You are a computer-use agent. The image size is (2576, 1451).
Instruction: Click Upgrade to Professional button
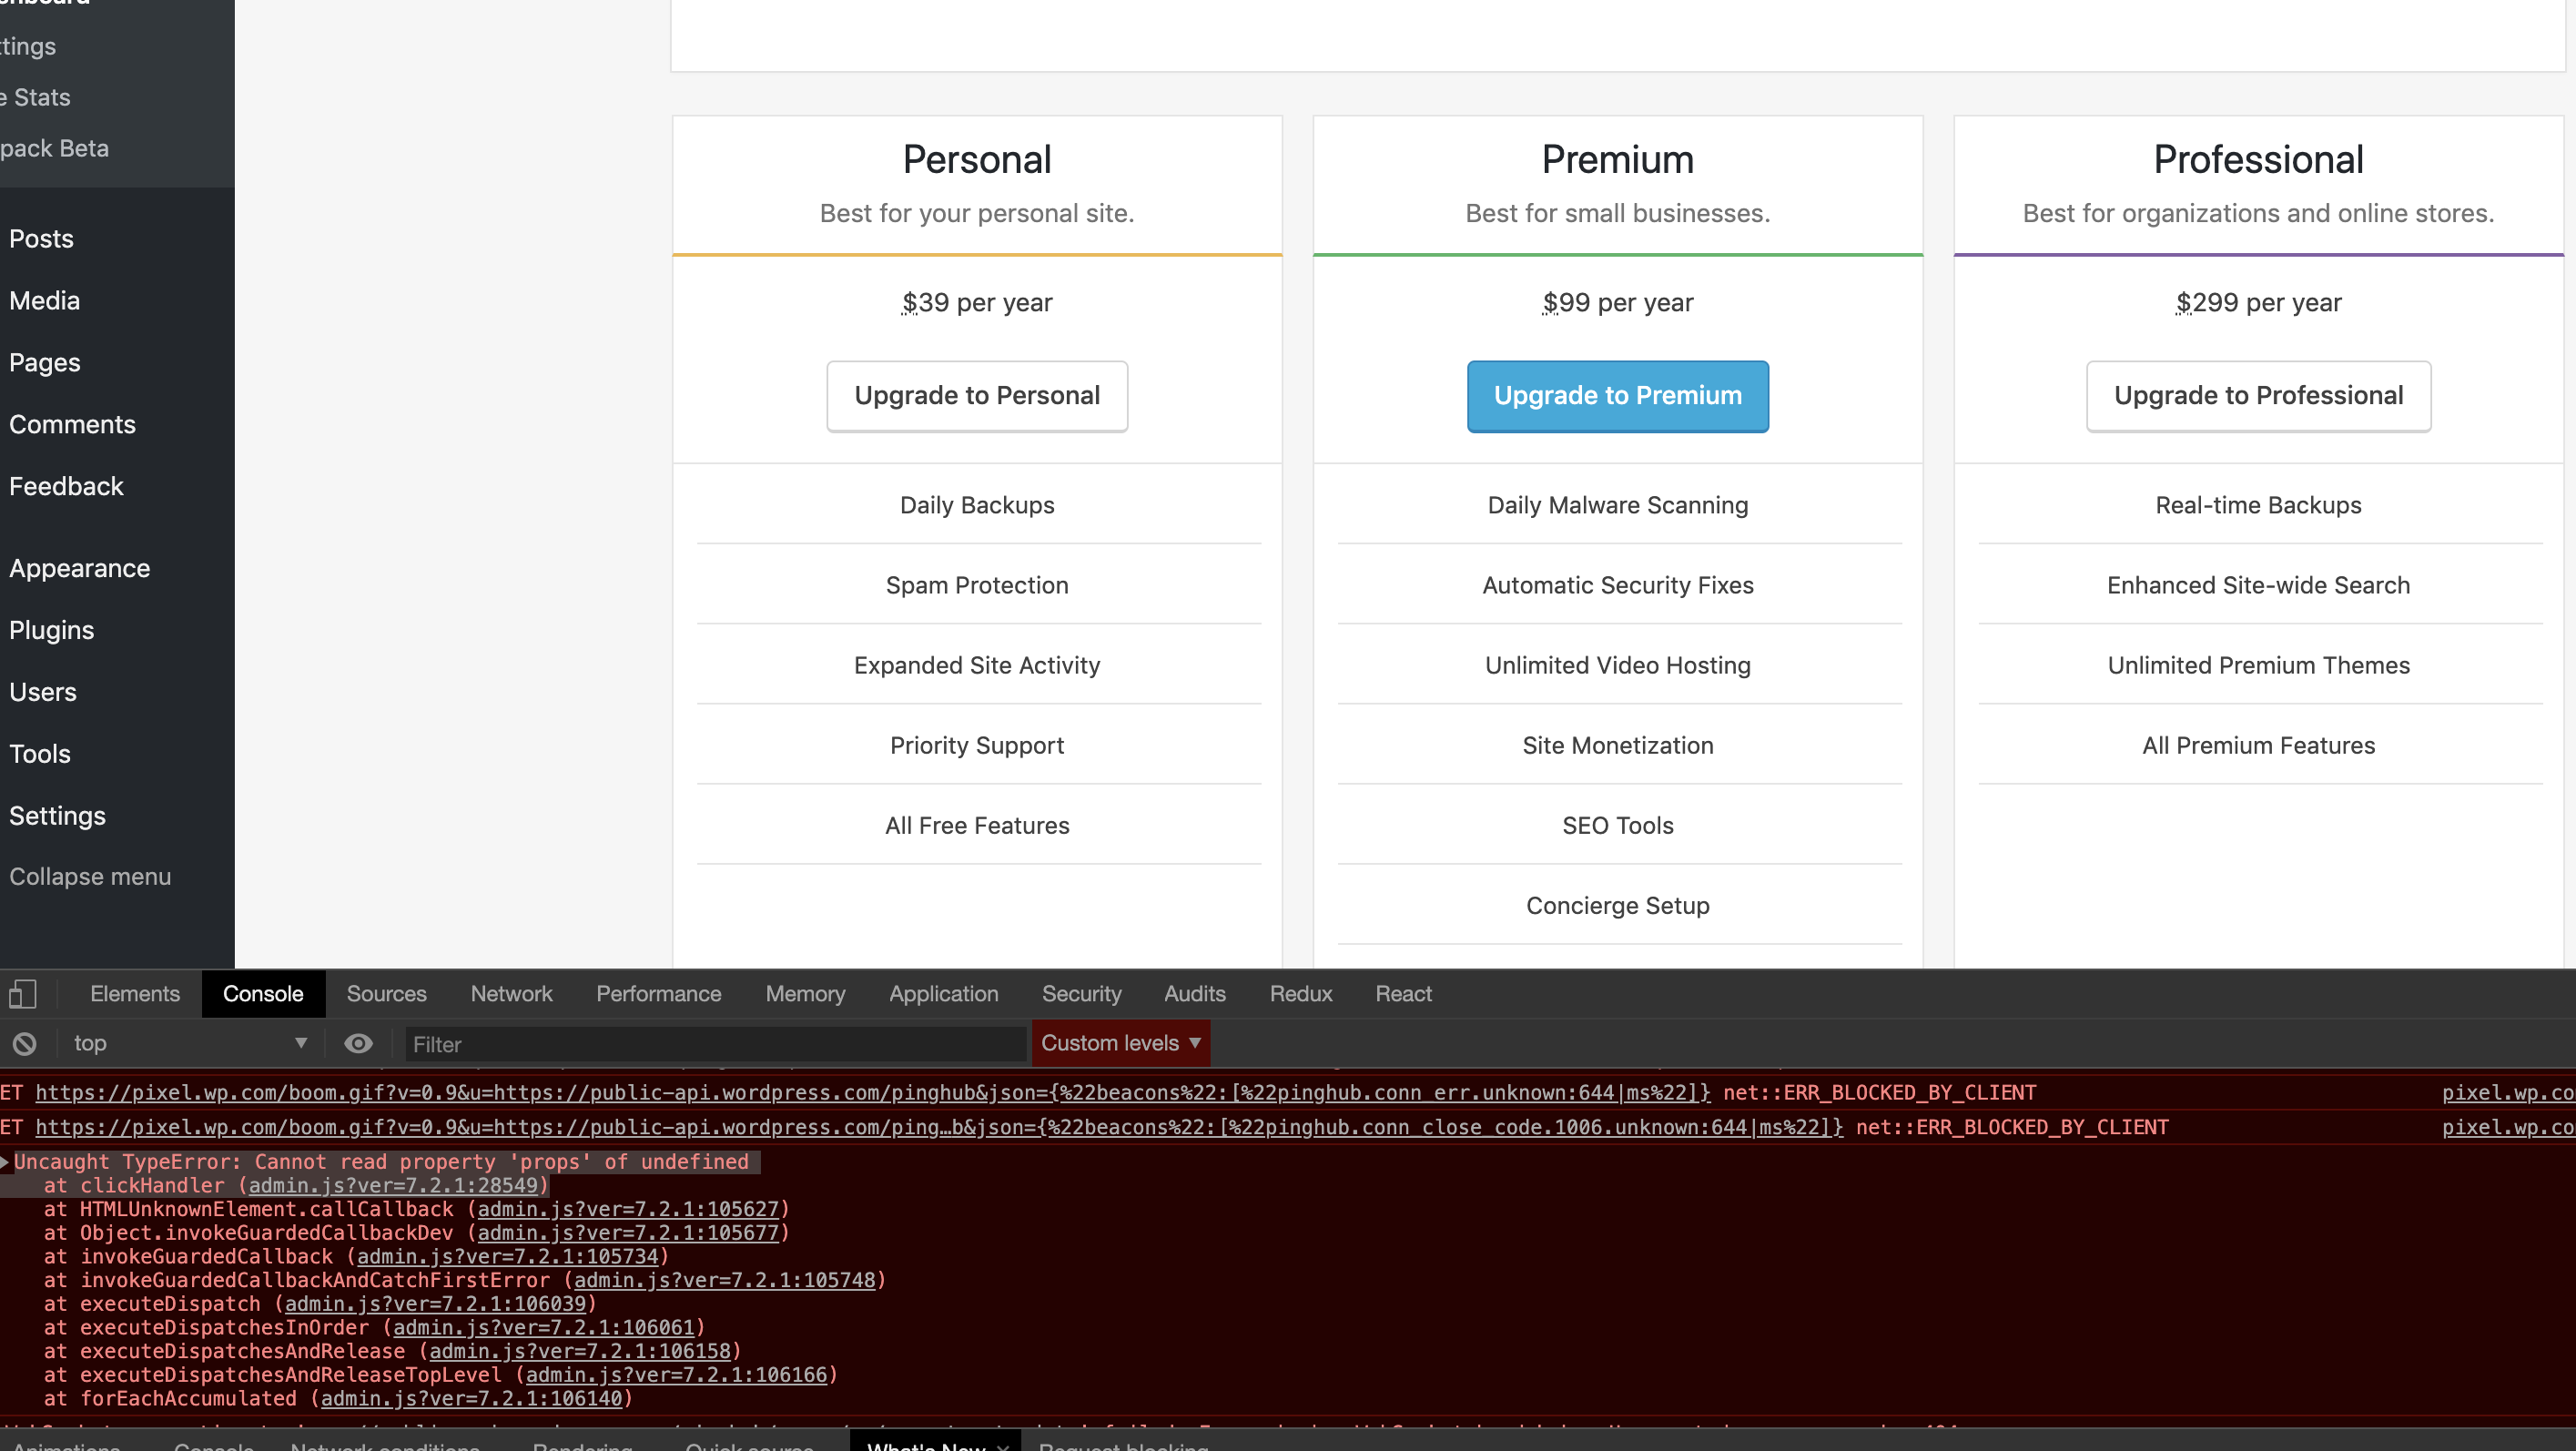tap(2257, 396)
